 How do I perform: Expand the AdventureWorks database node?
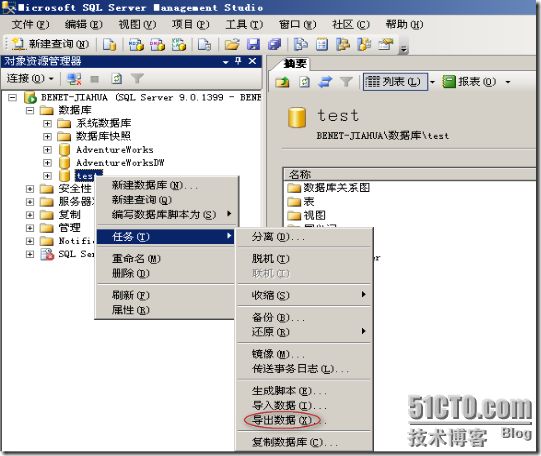[47, 150]
